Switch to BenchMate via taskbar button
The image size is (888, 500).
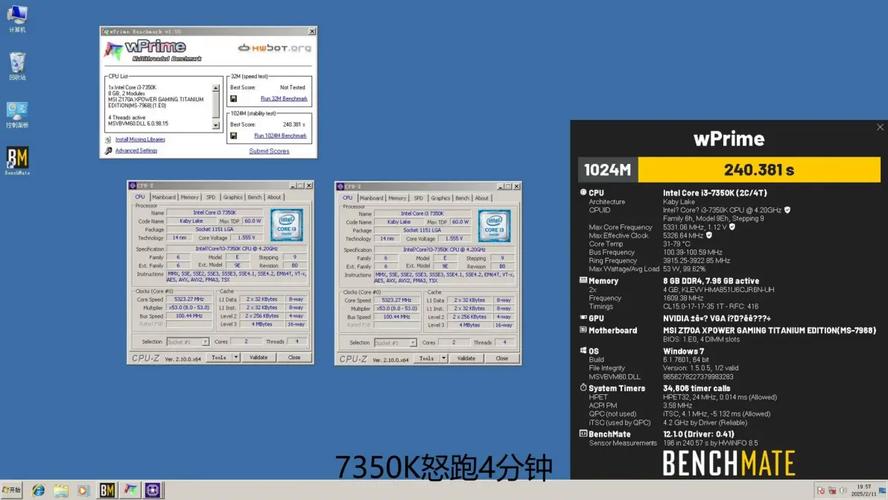coord(107,490)
